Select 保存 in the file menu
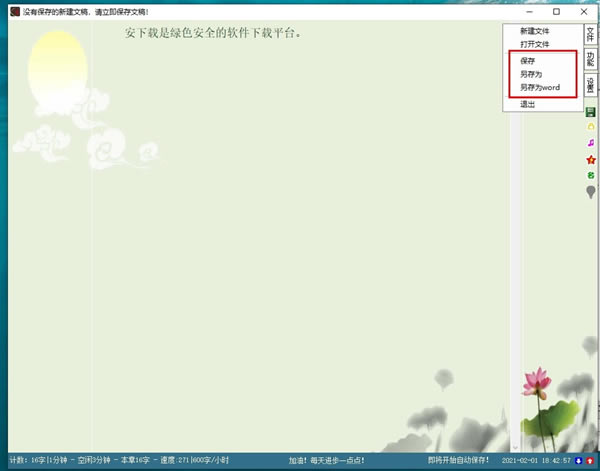The height and width of the screenshot is (471, 600). coord(527,60)
